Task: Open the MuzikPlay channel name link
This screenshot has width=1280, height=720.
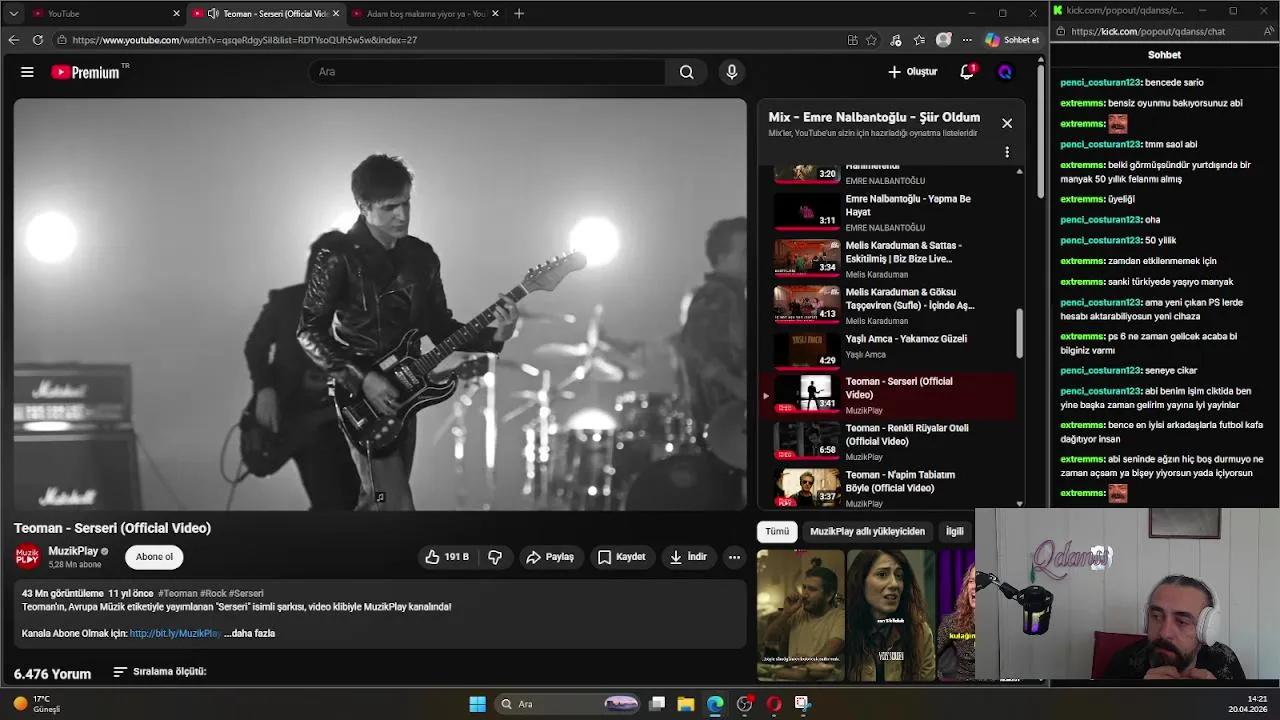Action: pyautogui.click(x=73, y=551)
